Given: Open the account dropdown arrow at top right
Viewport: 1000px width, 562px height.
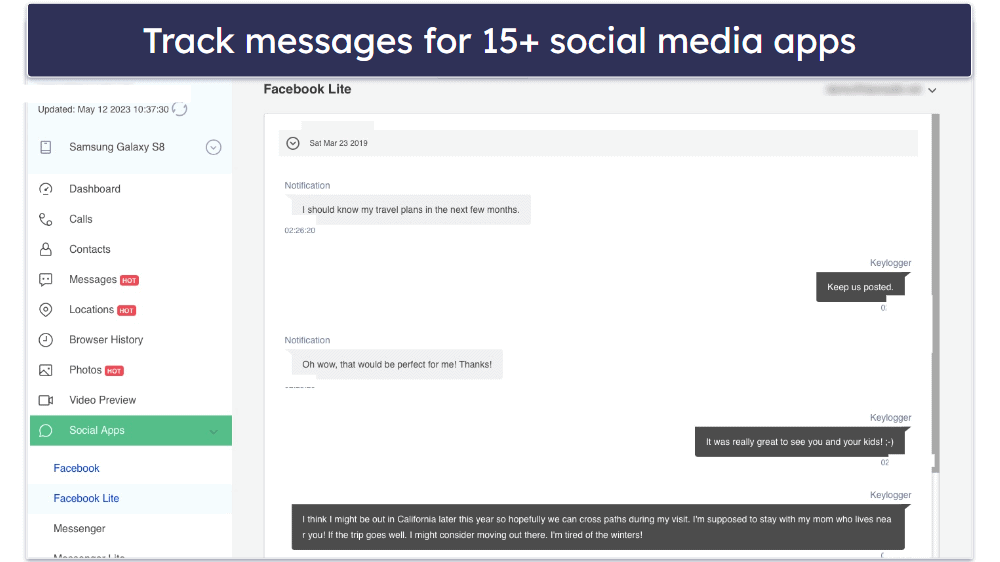Looking at the screenshot, I should tap(932, 91).
